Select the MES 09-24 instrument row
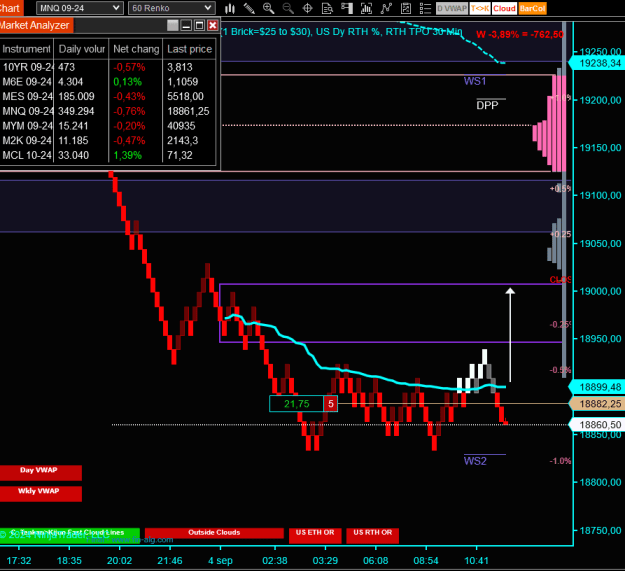Viewport: 625px width, 571px height. pyautogui.click(x=108, y=96)
